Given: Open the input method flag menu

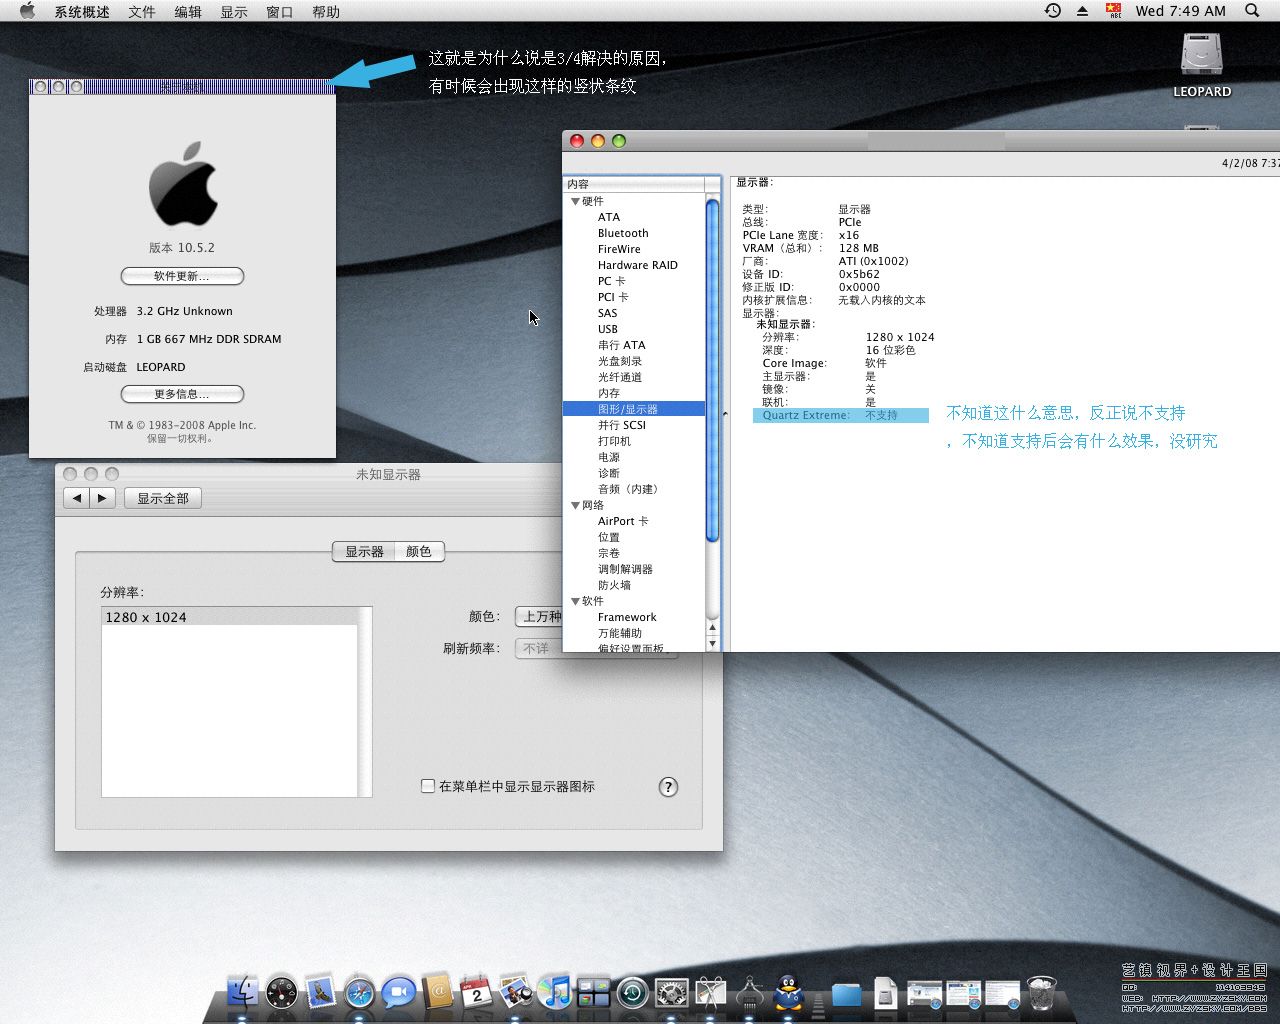Looking at the screenshot, I should point(1114,11).
